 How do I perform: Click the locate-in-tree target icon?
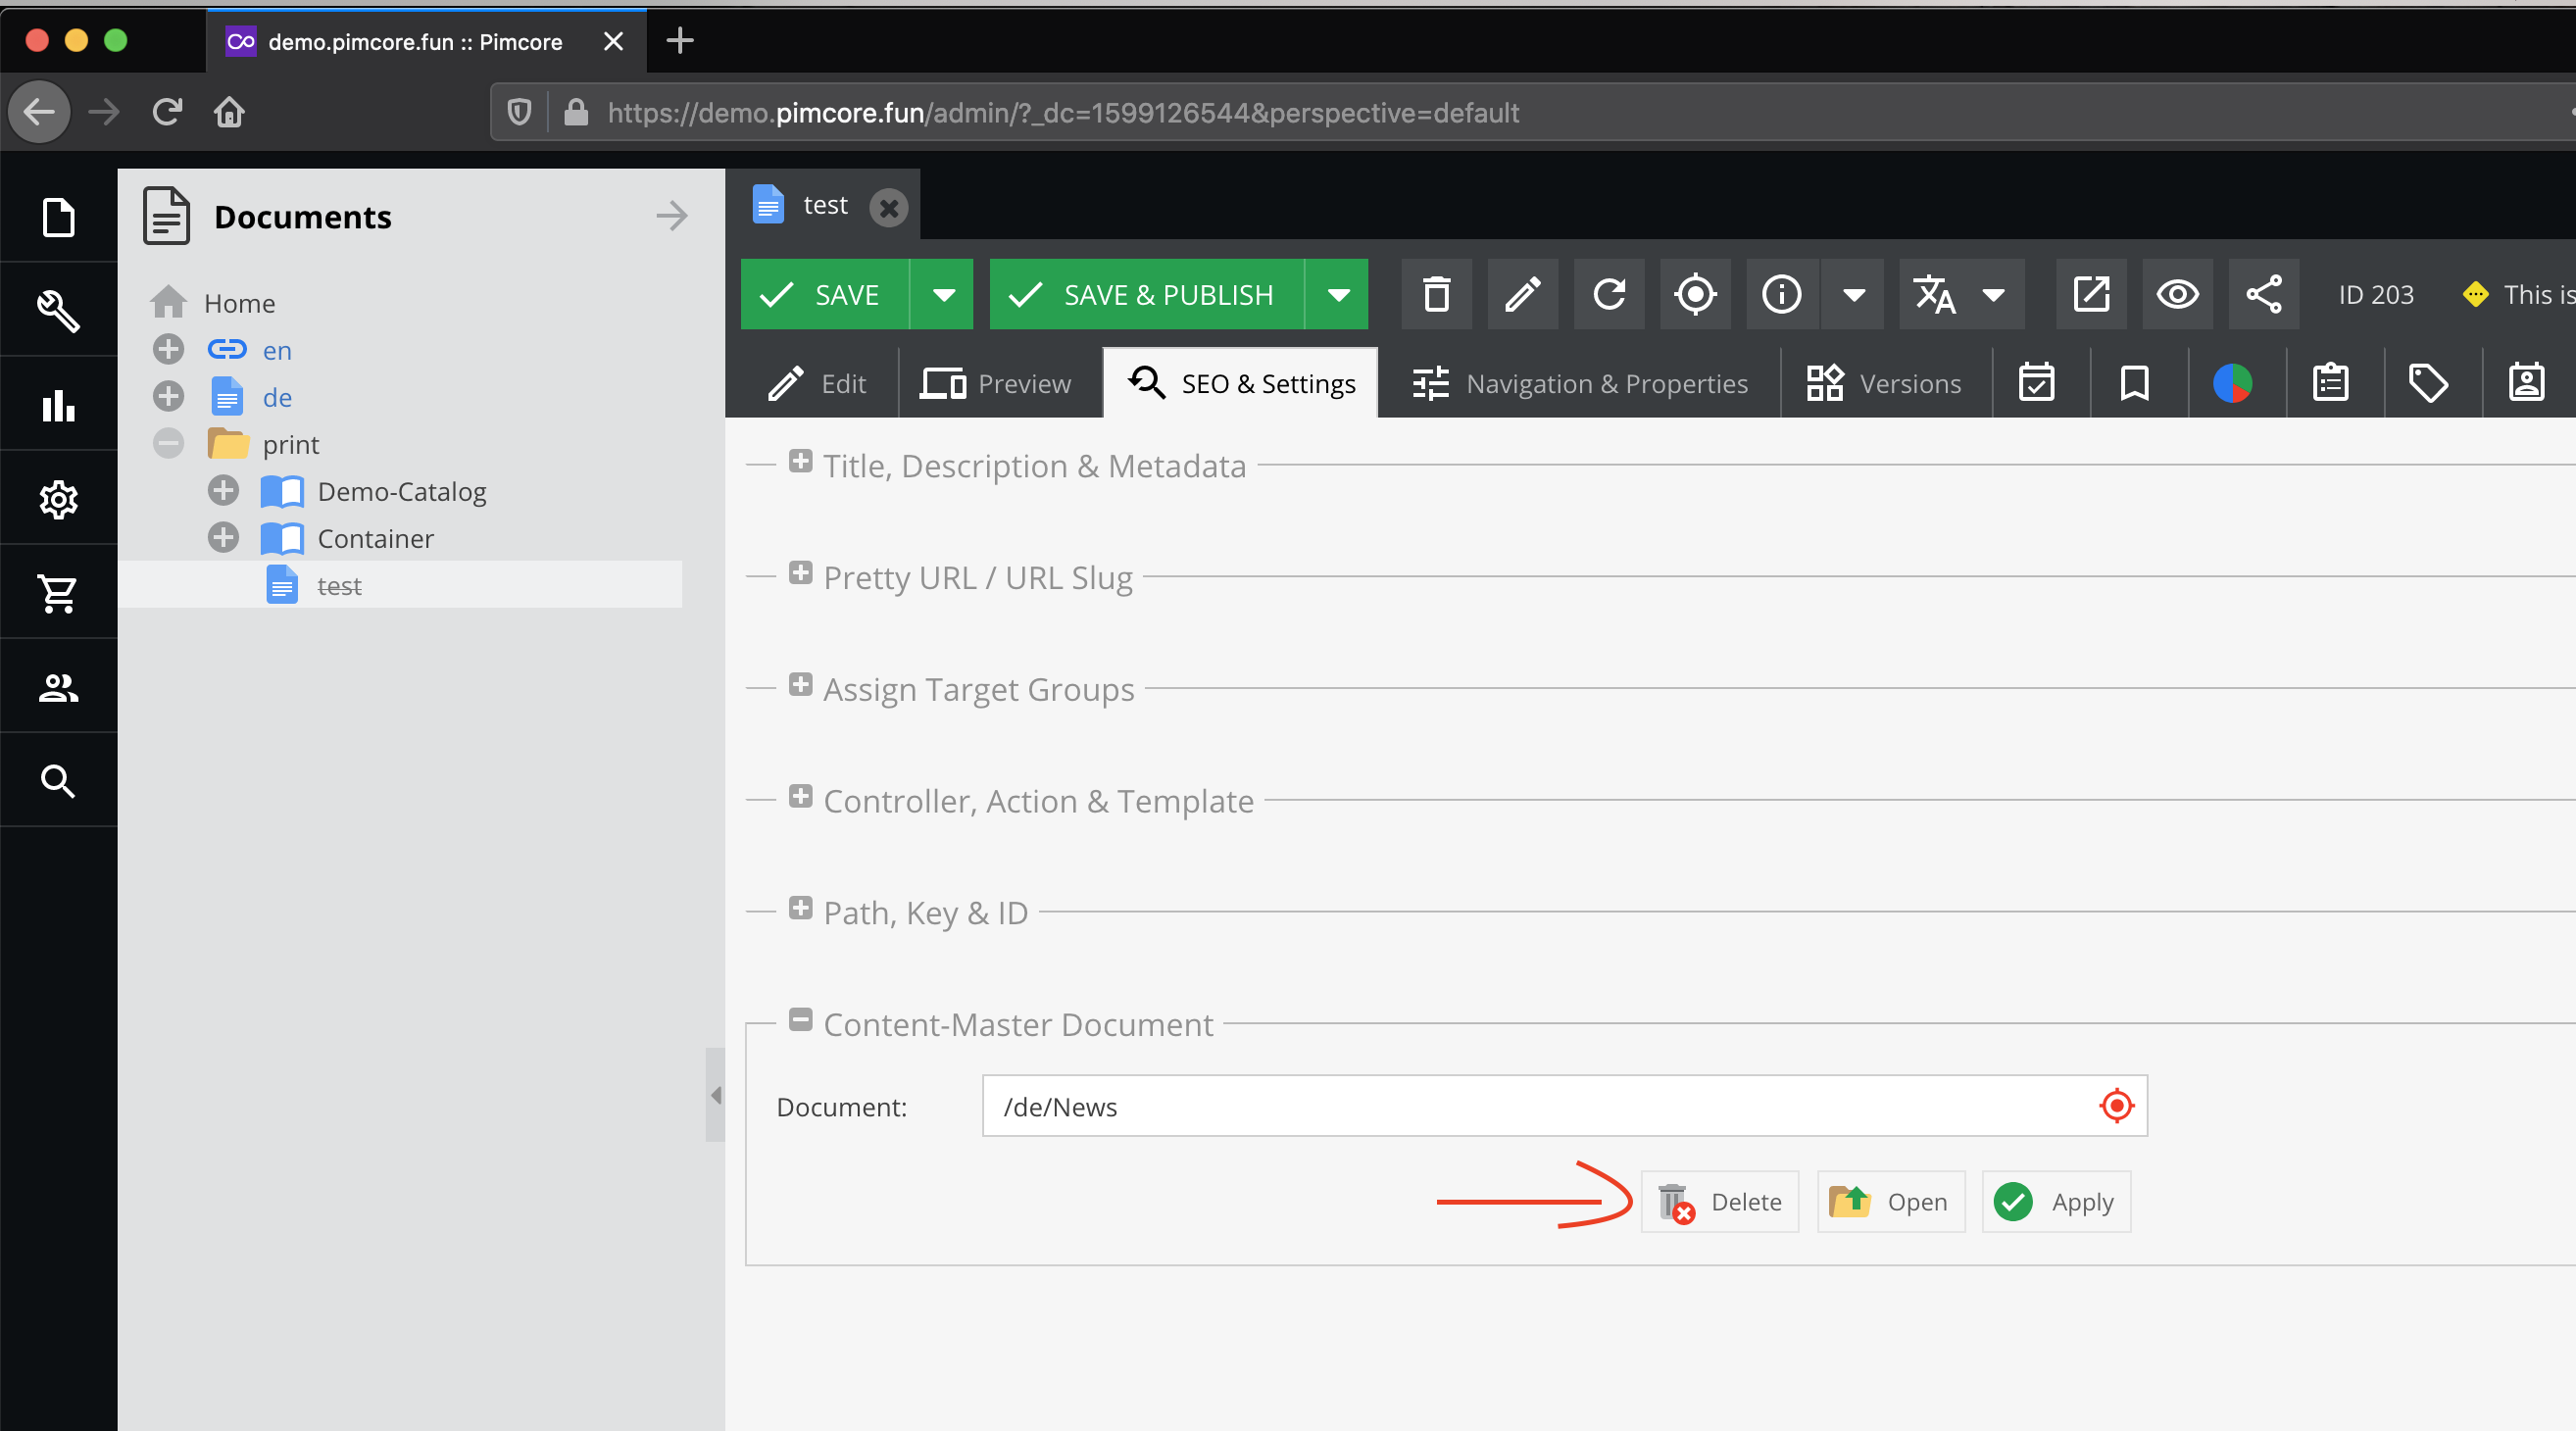coord(1695,294)
